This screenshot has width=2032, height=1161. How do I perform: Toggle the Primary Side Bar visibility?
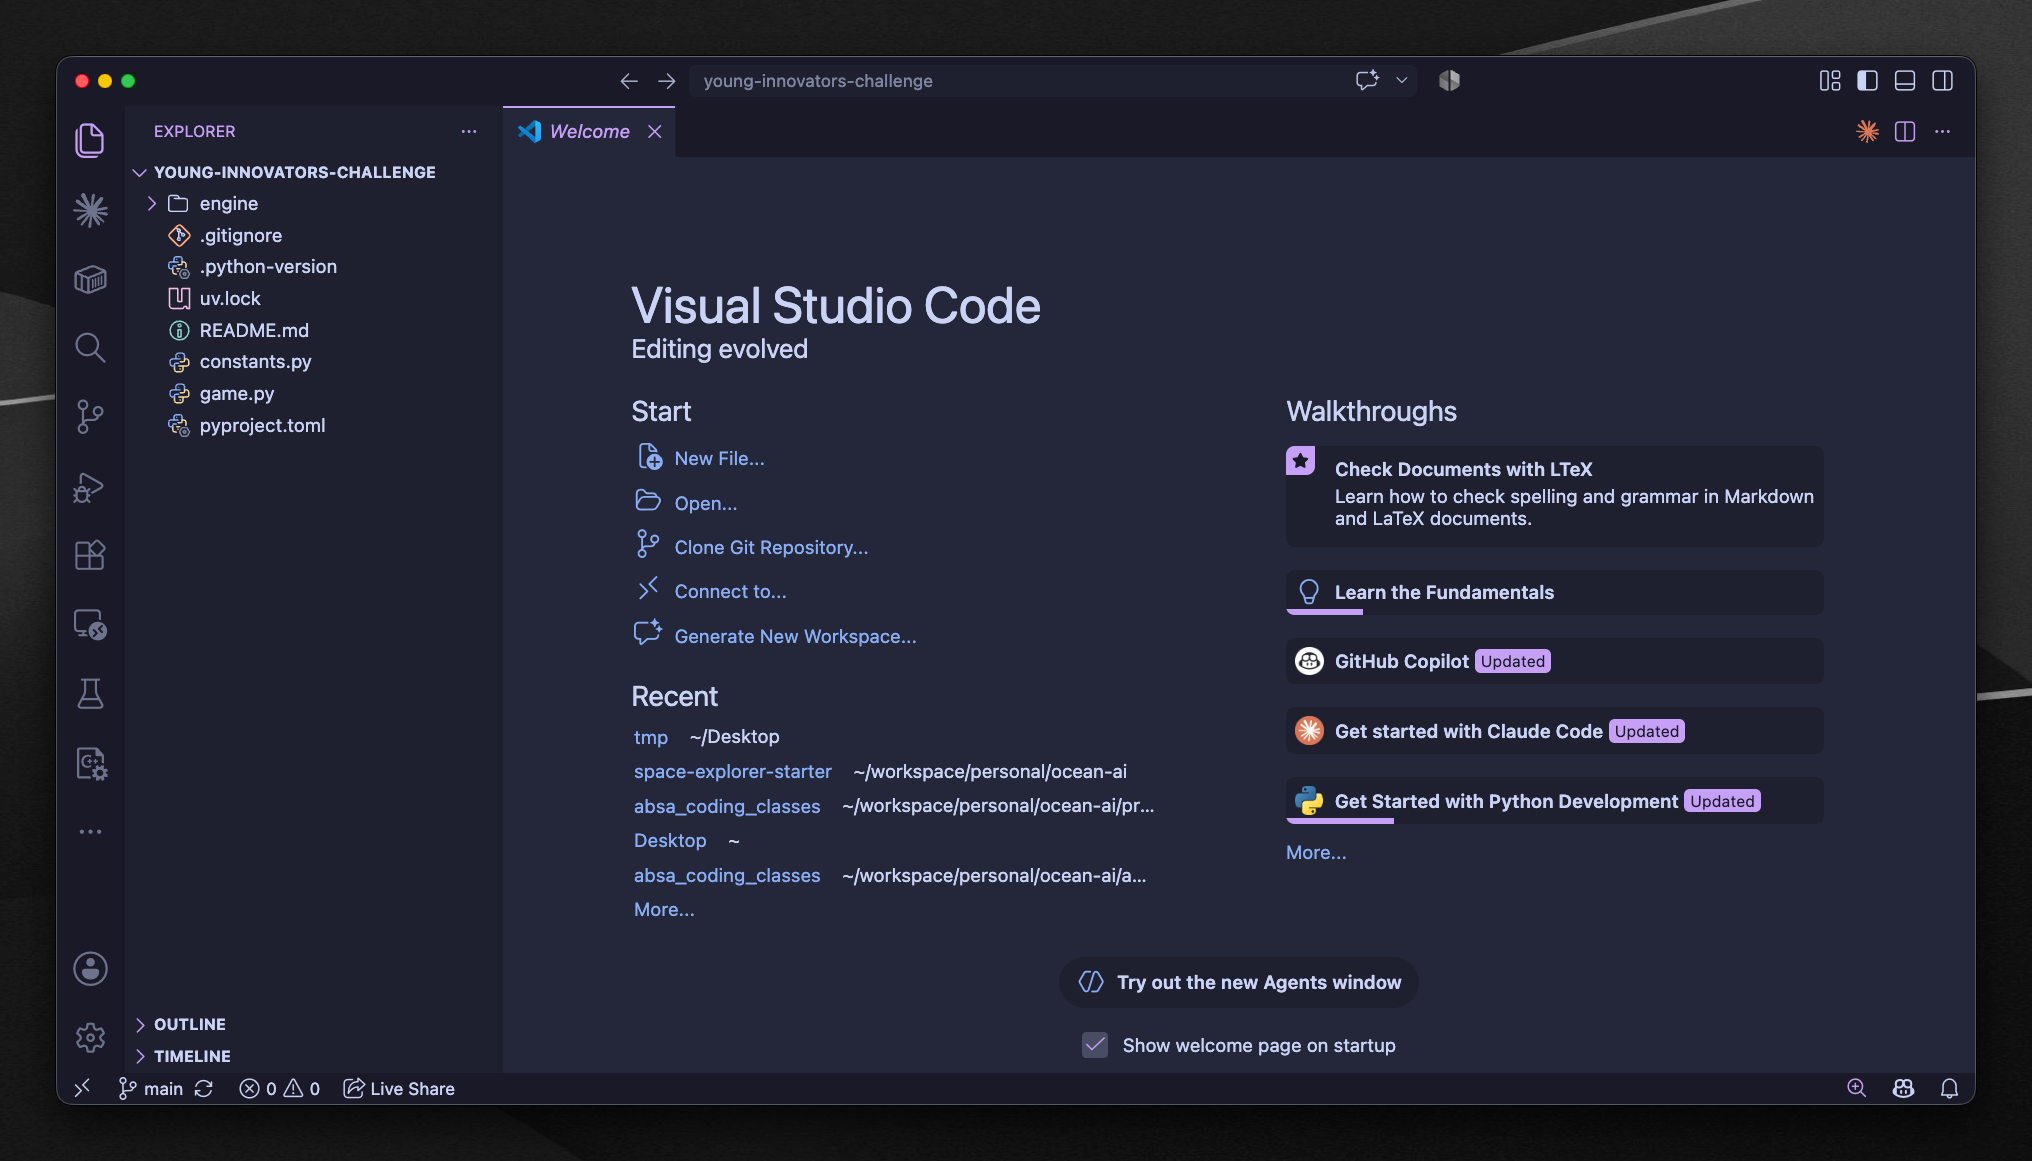1867,81
